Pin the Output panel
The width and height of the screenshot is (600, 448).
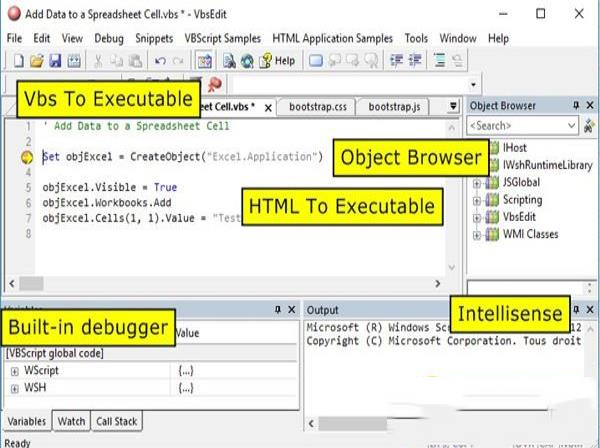point(575,310)
